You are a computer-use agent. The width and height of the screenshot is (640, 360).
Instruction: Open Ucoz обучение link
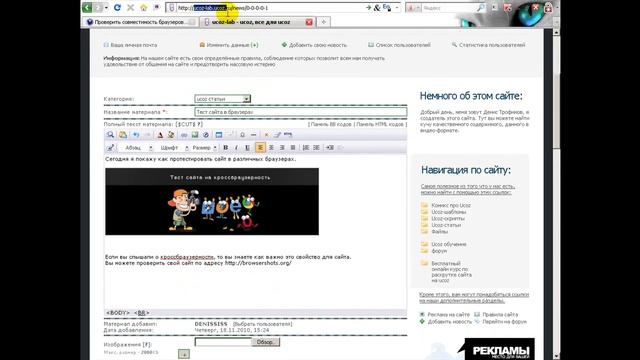point(449,244)
